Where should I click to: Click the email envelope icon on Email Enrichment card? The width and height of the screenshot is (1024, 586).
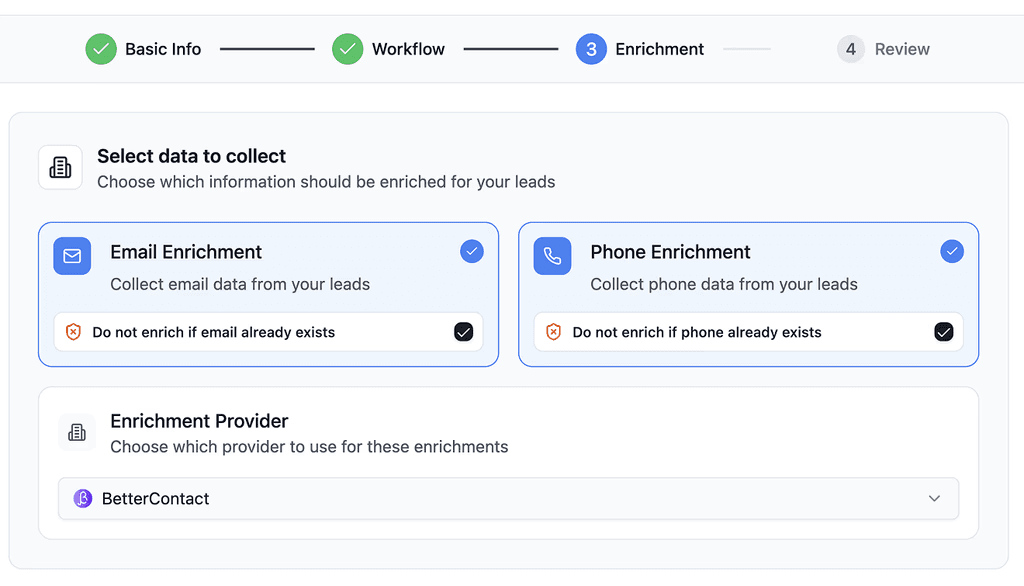71,256
